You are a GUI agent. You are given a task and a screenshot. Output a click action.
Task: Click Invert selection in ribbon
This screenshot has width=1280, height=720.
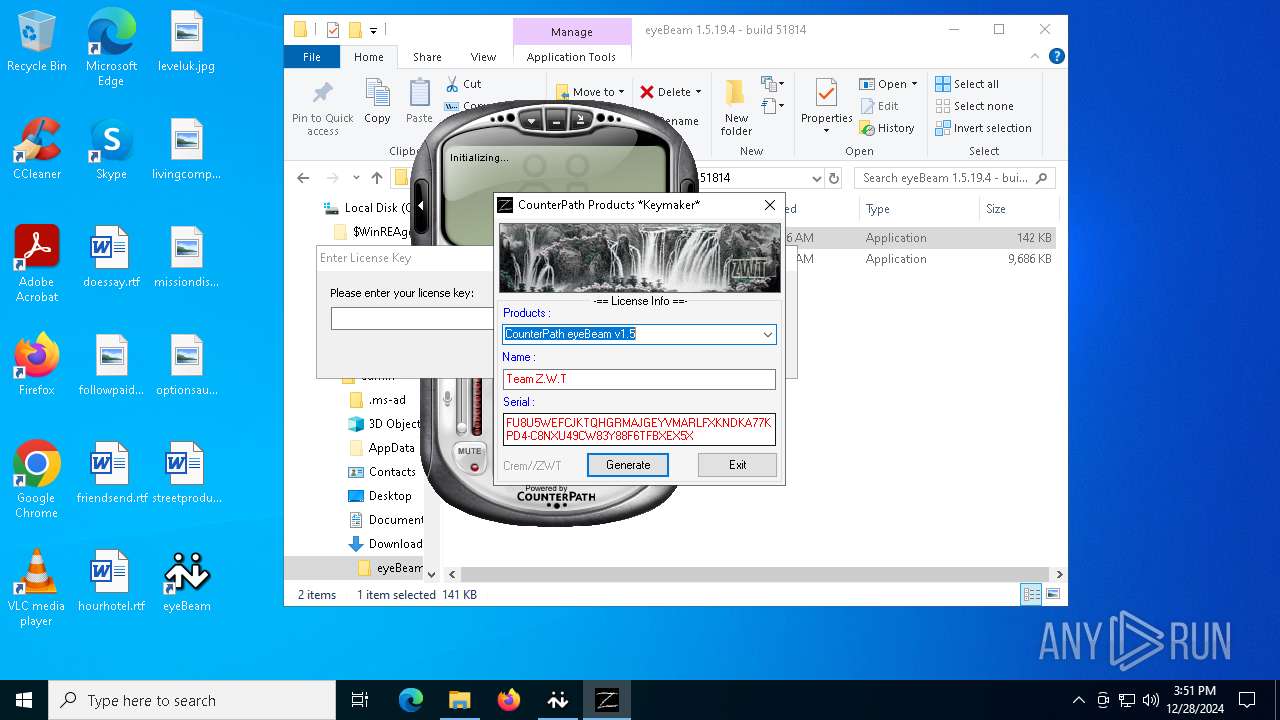983,128
